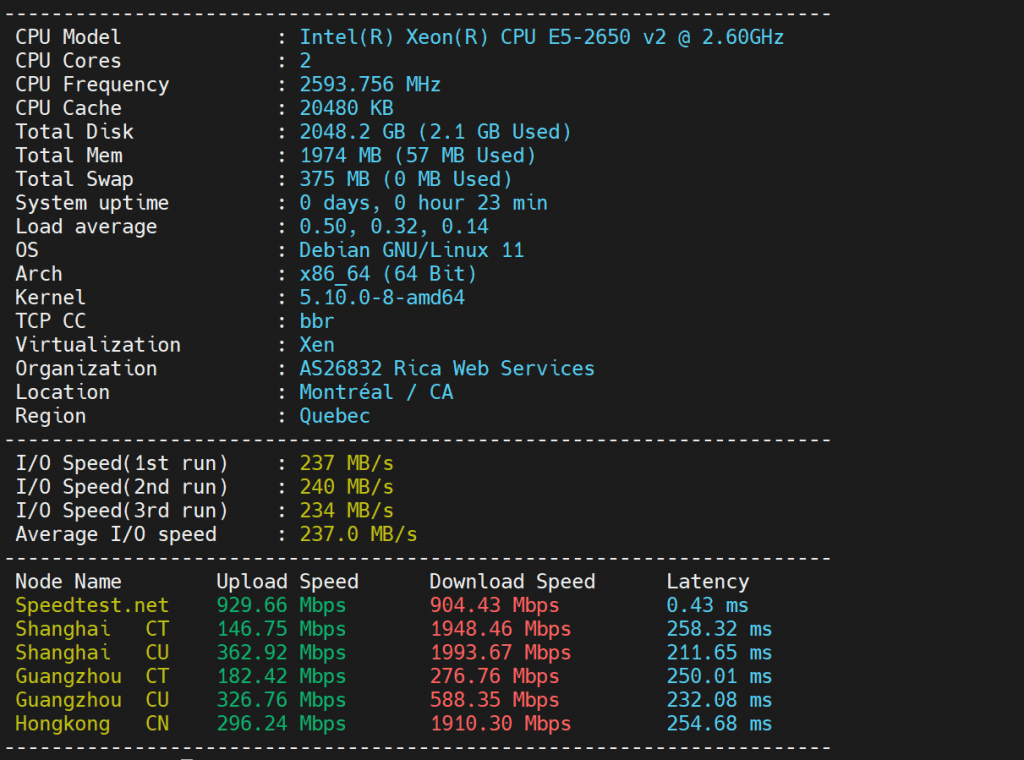Viewport: 1024px width, 760px height.
Task: Click the download speed 276.76 Mbps
Action: click(x=494, y=676)
